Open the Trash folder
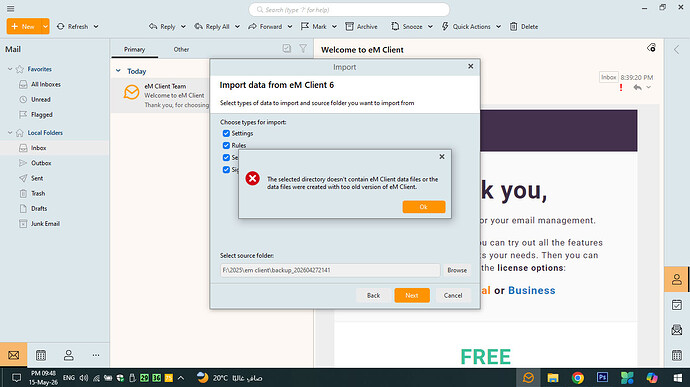The height and width of the screenshot is (387, 690). (x=38, y=193)
